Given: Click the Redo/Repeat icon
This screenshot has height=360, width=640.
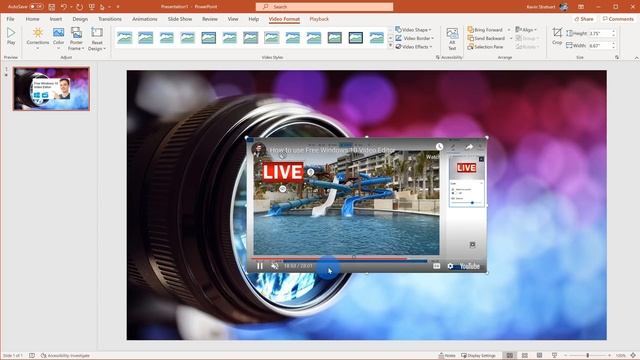Looking at the screenshot, I should [x=79, y=7].
